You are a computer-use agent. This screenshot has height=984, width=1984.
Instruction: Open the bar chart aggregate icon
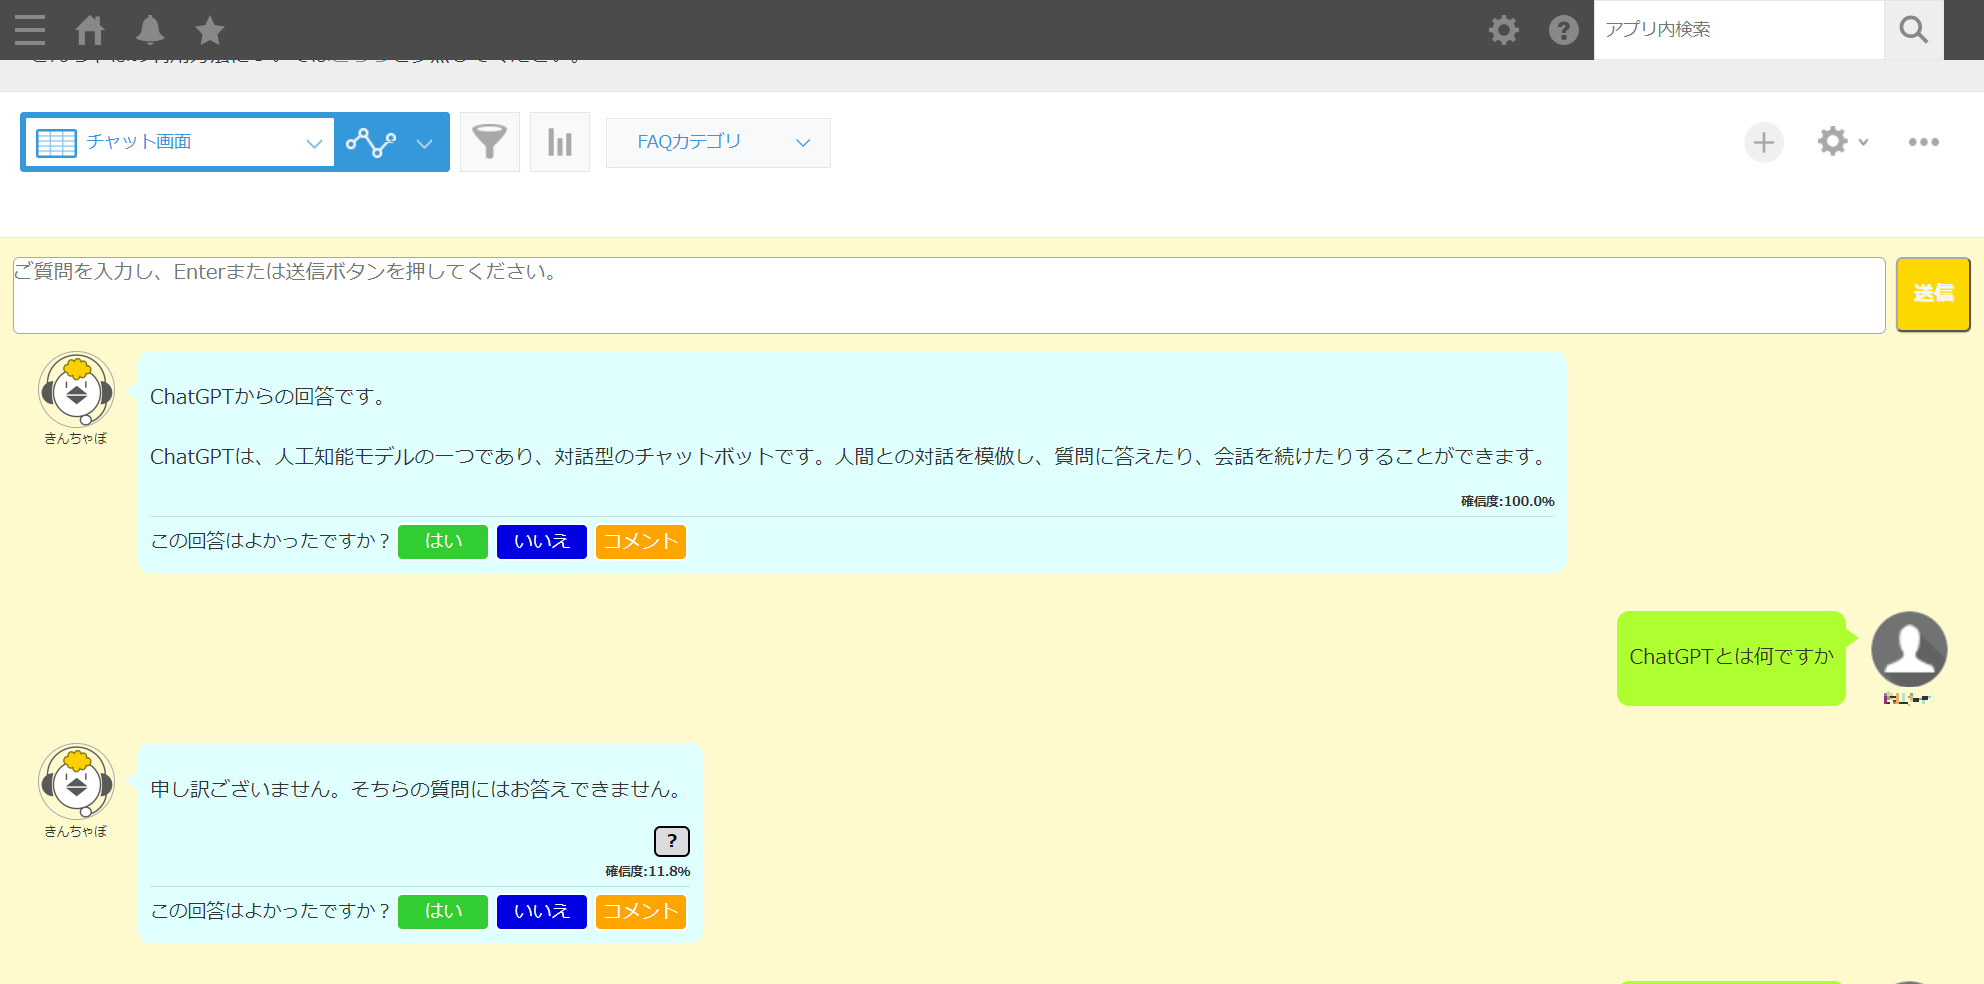pyautogui.click(x=560, y=142)
